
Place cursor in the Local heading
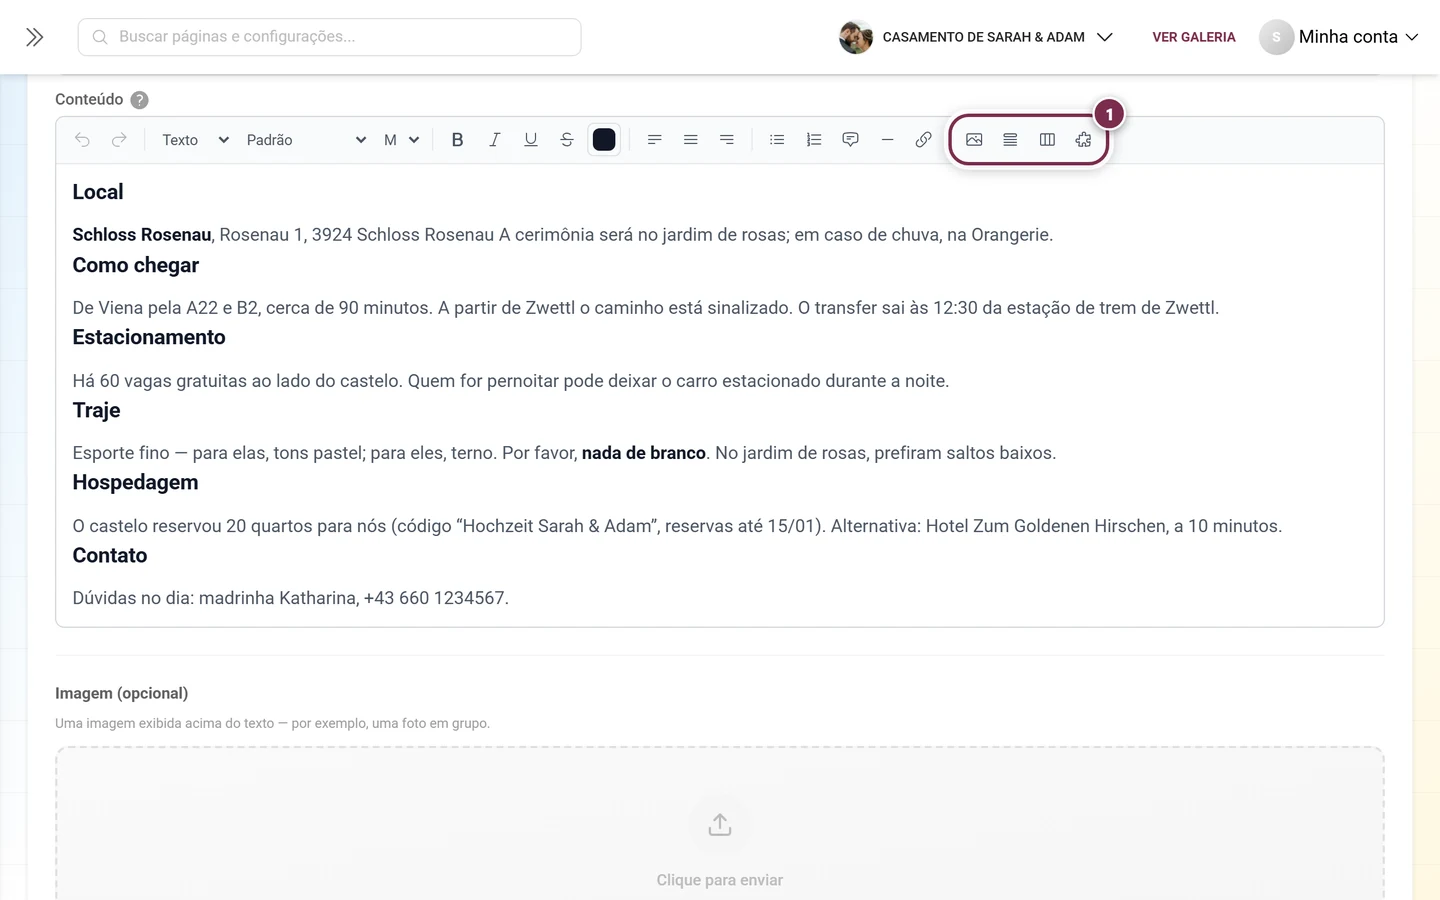[x=98, y=192]
